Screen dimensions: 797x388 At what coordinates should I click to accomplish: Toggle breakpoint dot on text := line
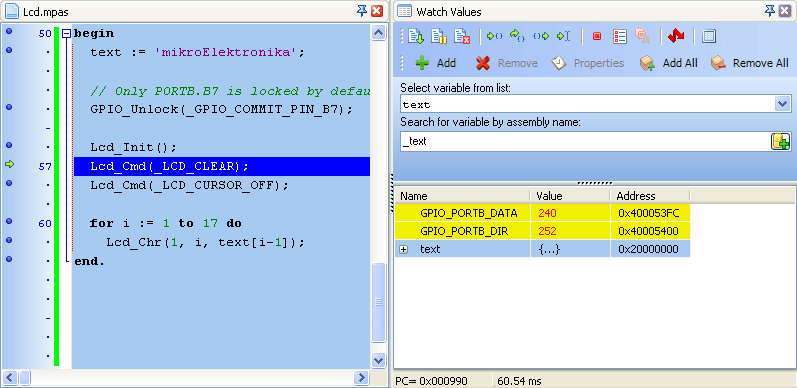pos(9,50)
